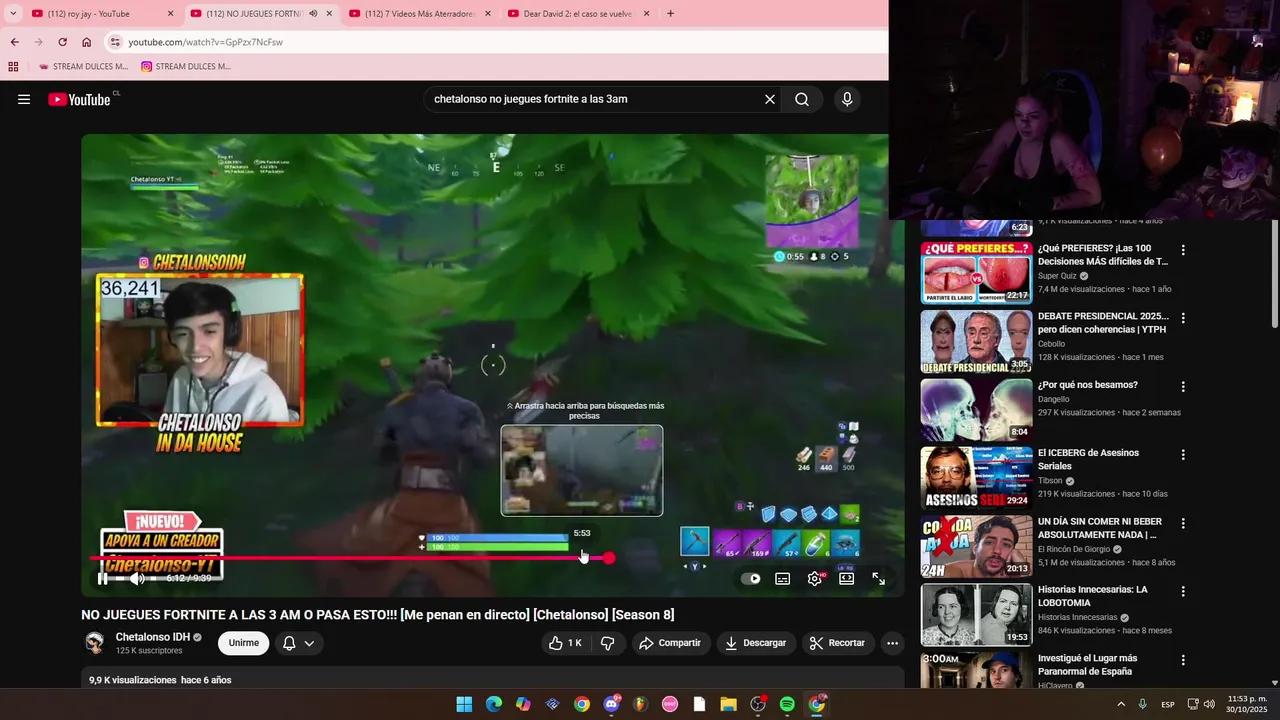Screen dimensions: 1280x720
Task: Toggle subtitles in the player
Action: [x=783, y=578]
